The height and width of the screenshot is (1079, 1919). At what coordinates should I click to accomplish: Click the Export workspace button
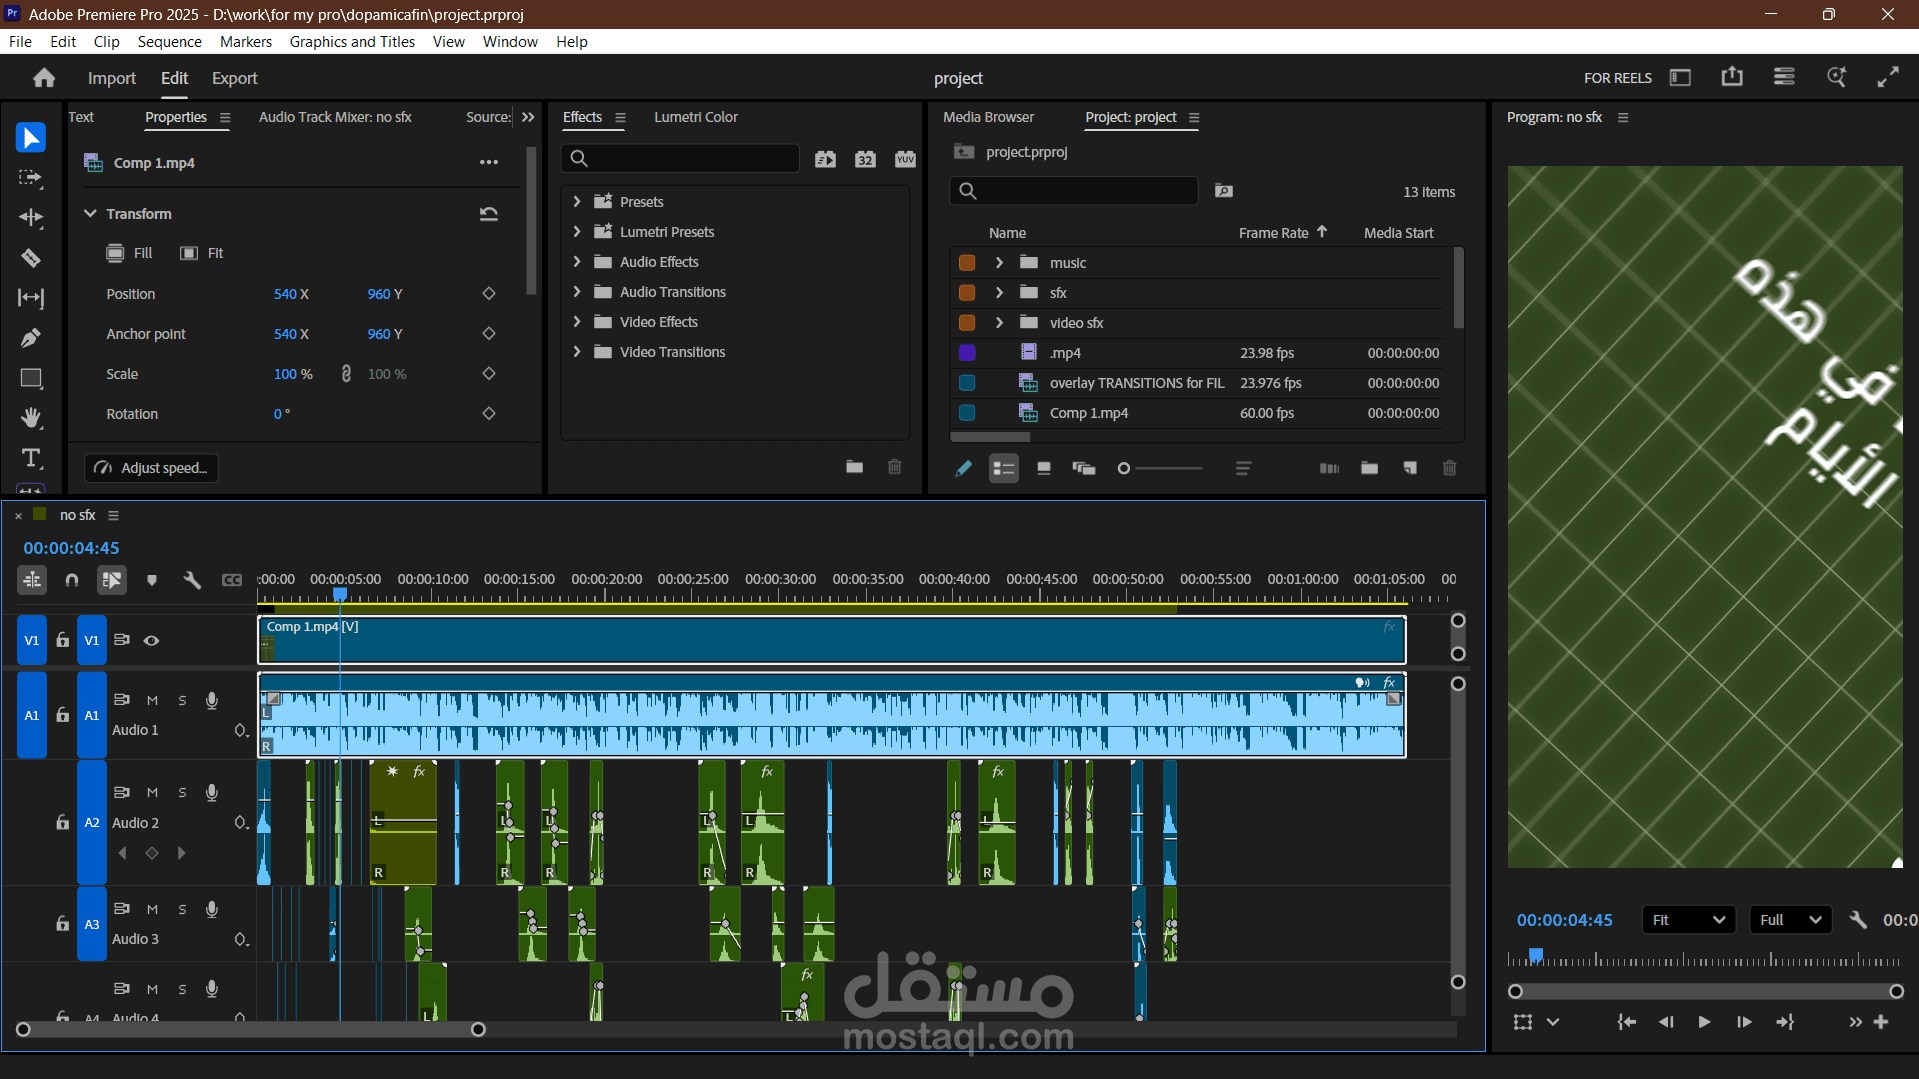pos(234,78)
